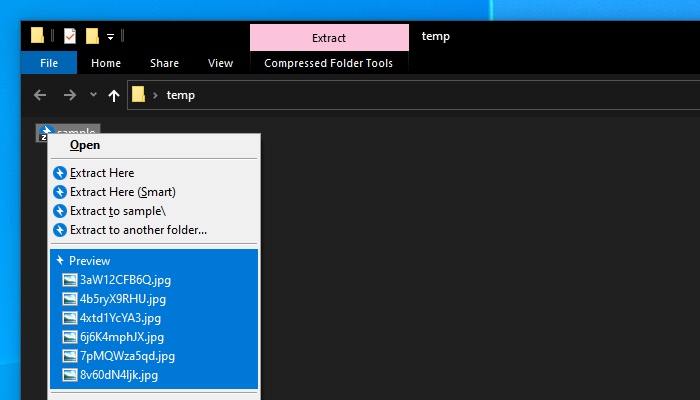Image resolution: width=700 pixels, height=400 pixels.
Task: Click the Properties icon in quick access toolbar
Action: 69,37
